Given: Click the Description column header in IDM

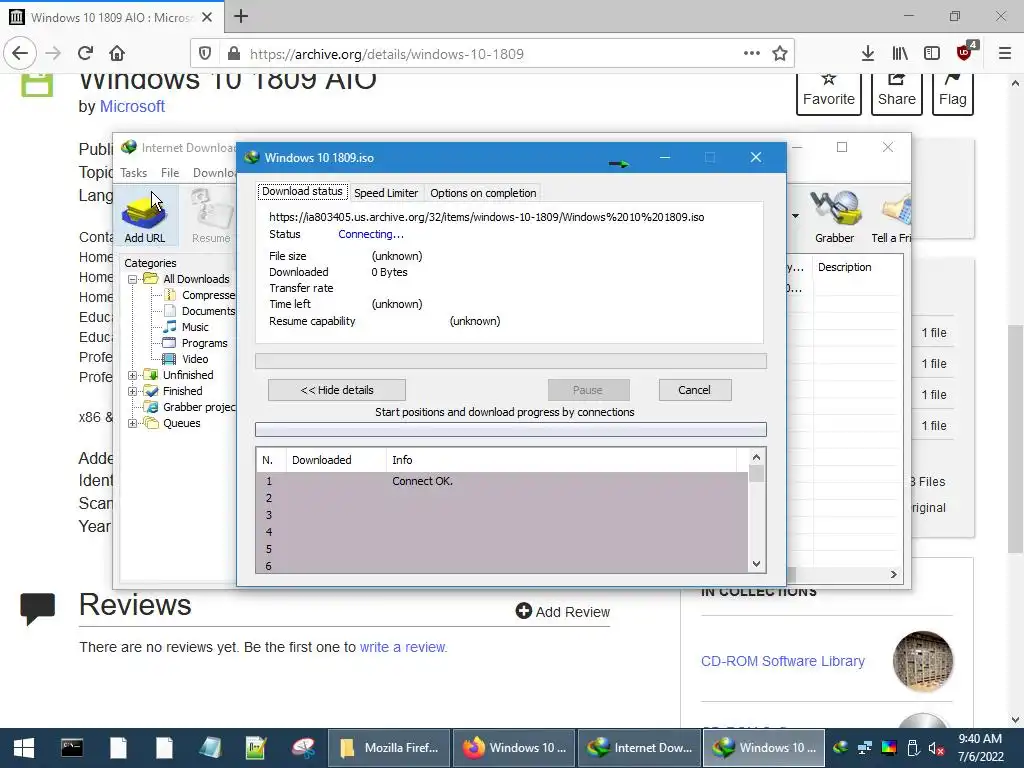Looking at the screenshot, I should click(x=857, y=267).
